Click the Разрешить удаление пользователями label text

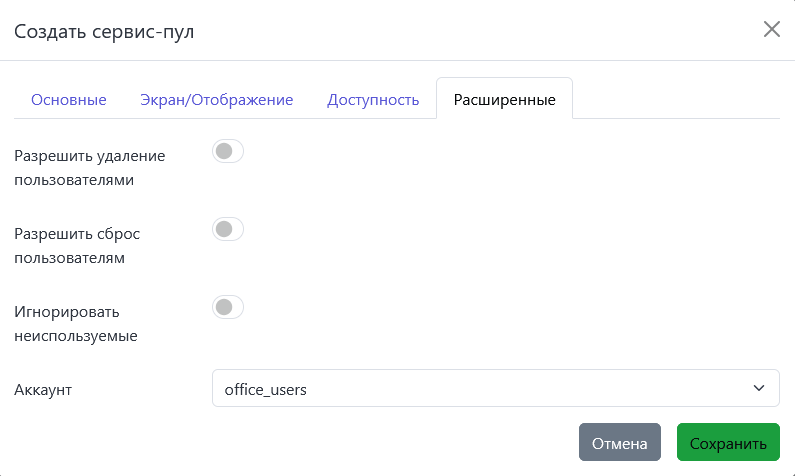click(x=90, y=168)
